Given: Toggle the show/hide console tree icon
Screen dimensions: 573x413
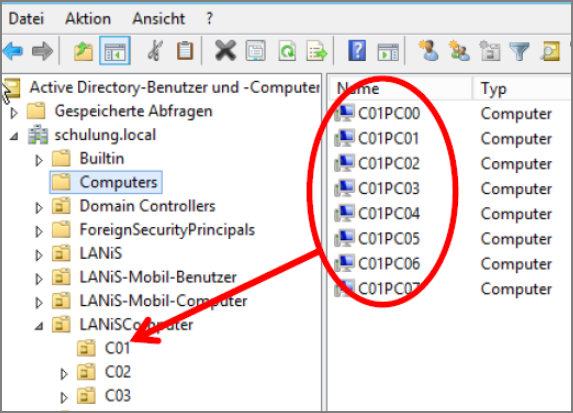Looking at the screenshot, I should point(115,51).
